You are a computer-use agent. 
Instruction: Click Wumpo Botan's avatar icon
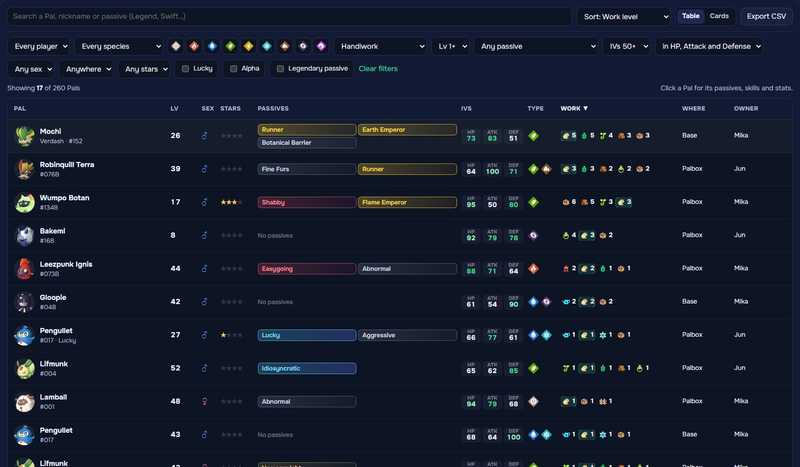24,203
